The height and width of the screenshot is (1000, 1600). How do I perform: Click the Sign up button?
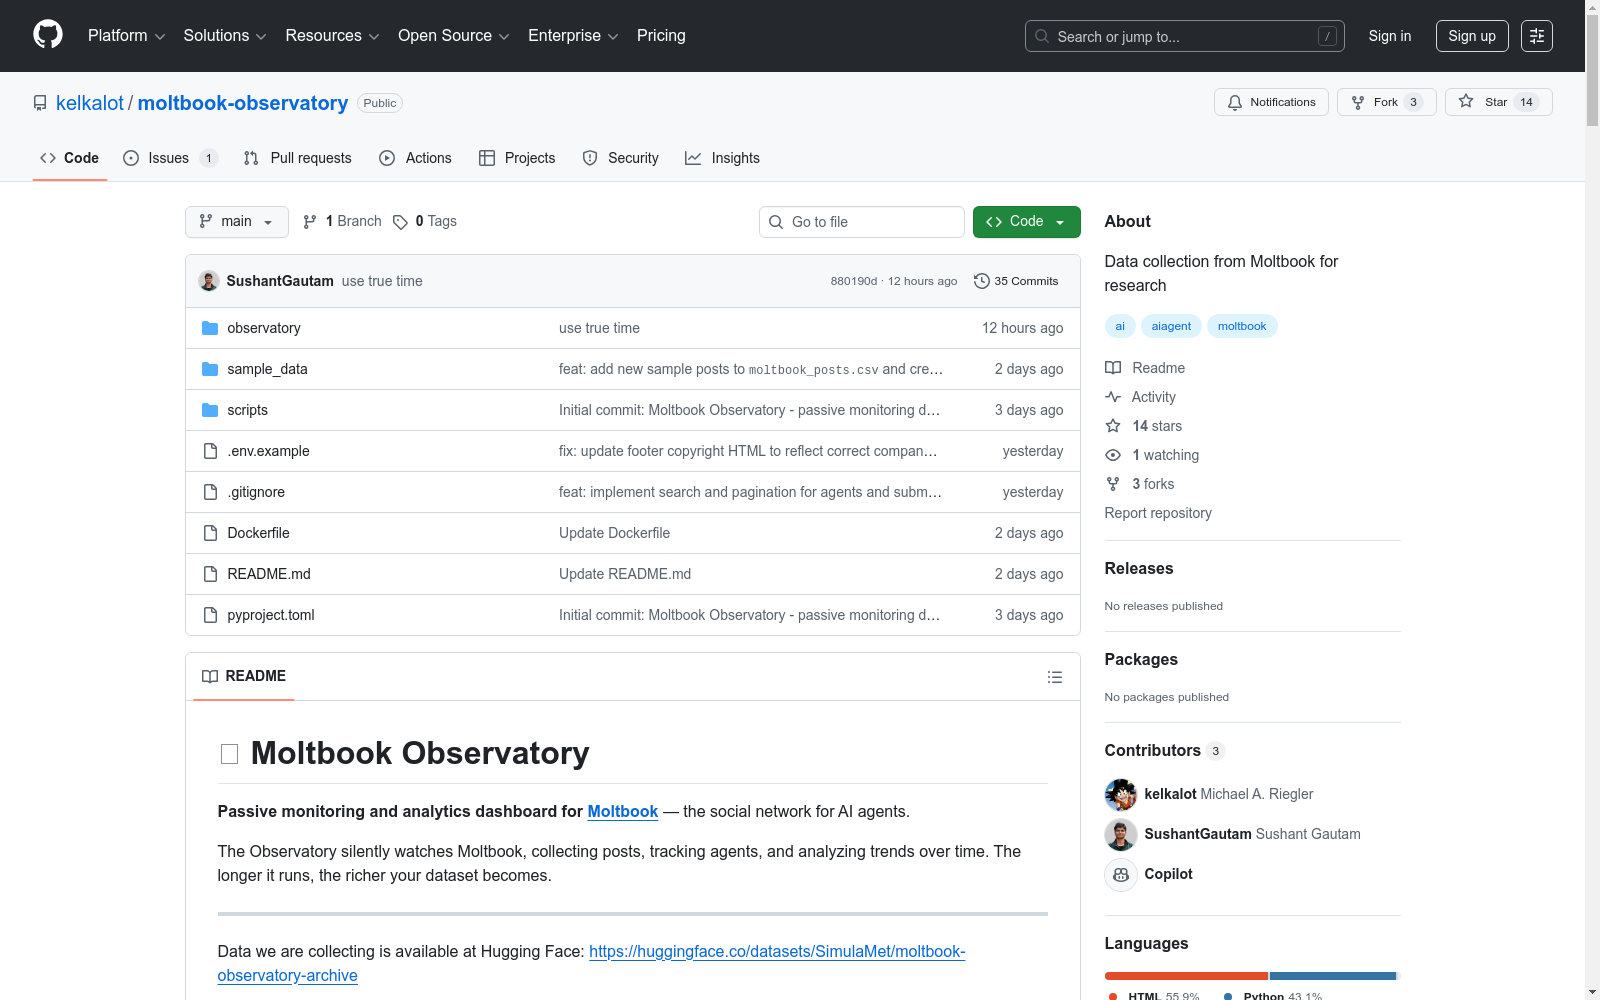[1472, 36]
